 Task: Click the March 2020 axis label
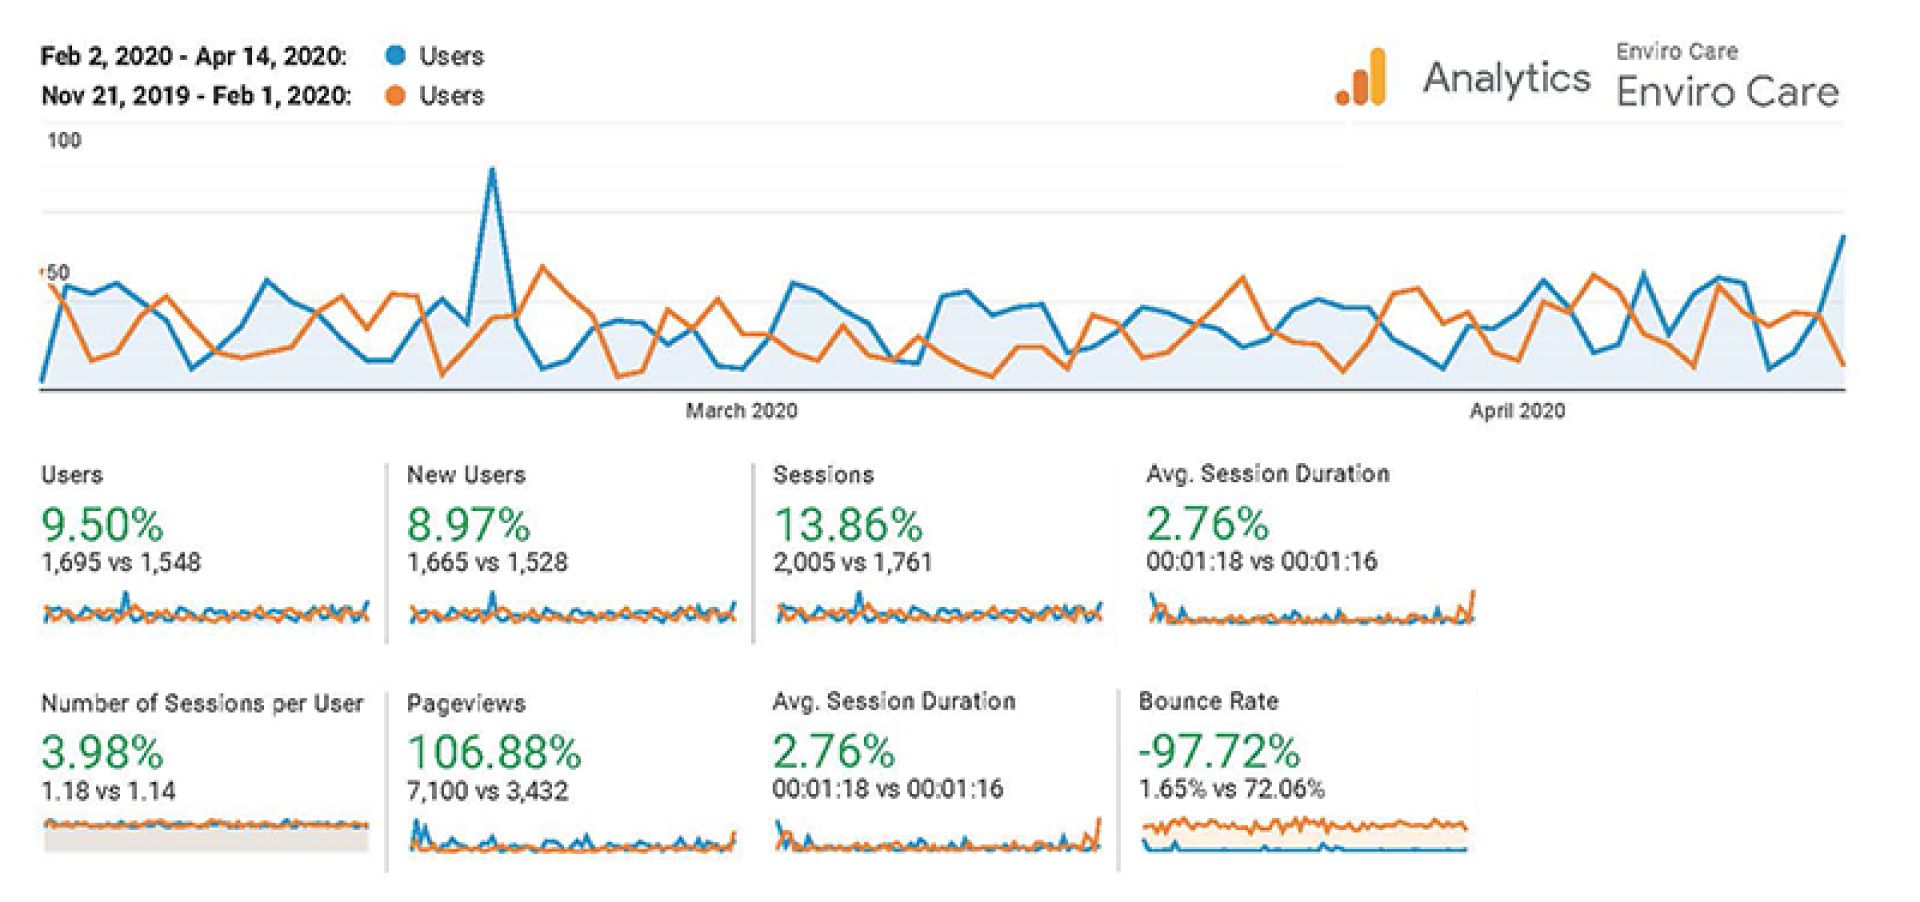pos(741,411)
